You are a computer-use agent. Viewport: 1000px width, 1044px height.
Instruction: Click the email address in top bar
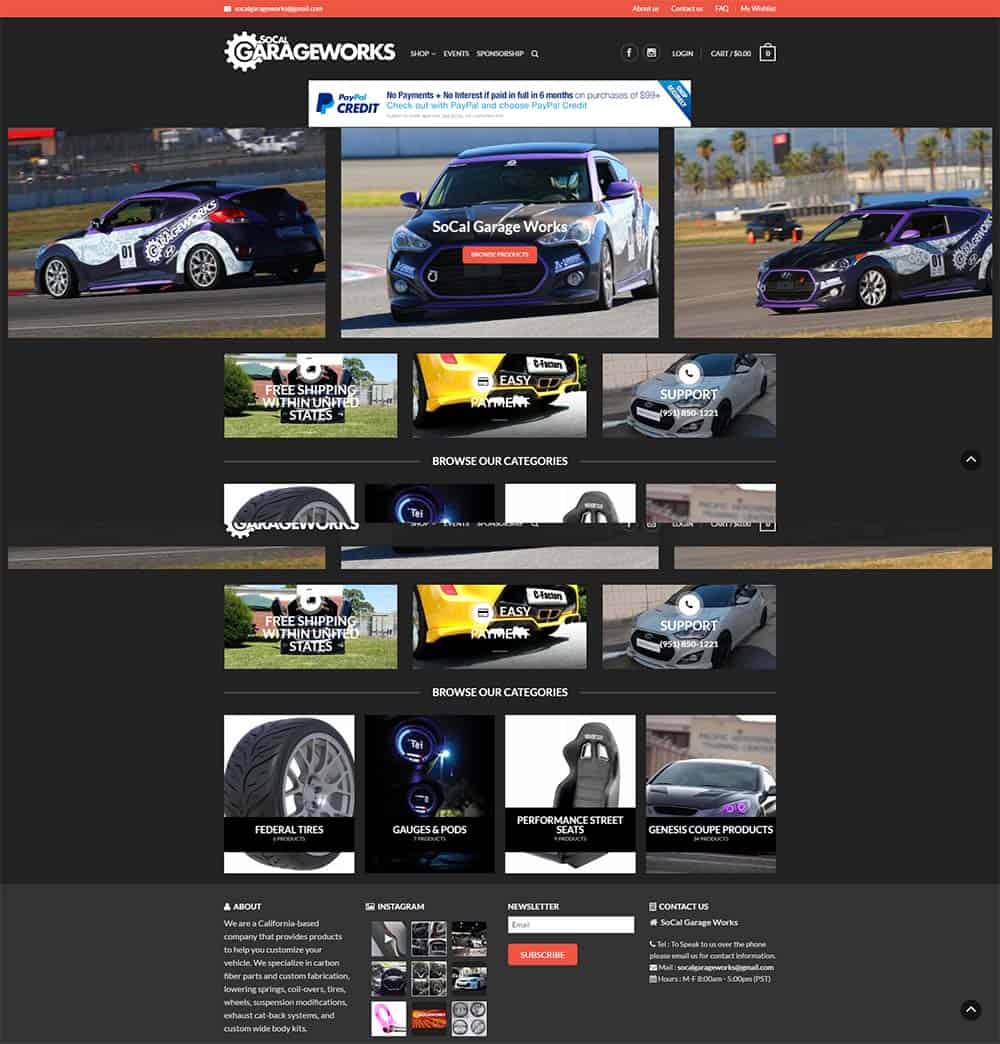278,9
